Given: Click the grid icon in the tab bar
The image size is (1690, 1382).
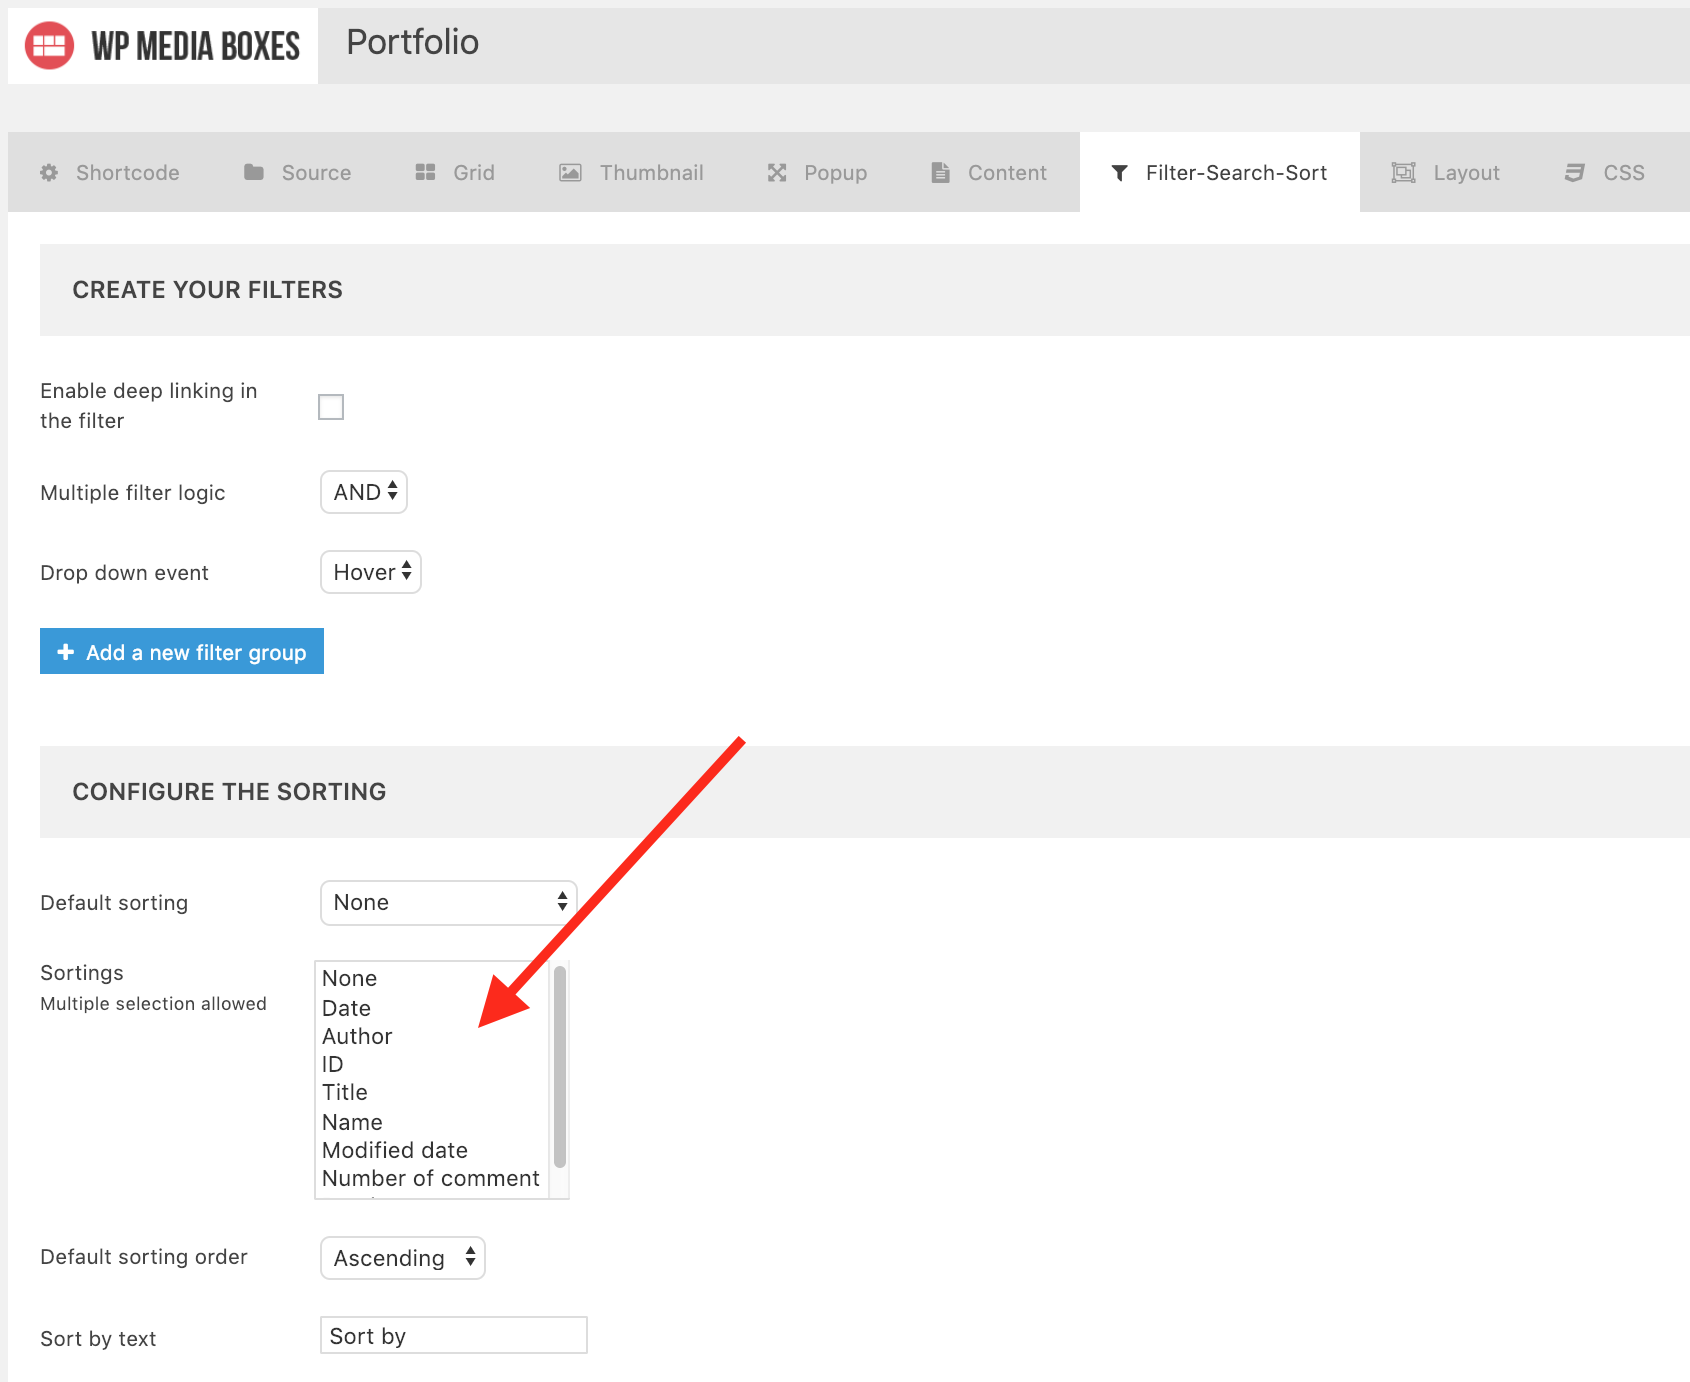Looking at the screenshot, I should pos(425,173).
